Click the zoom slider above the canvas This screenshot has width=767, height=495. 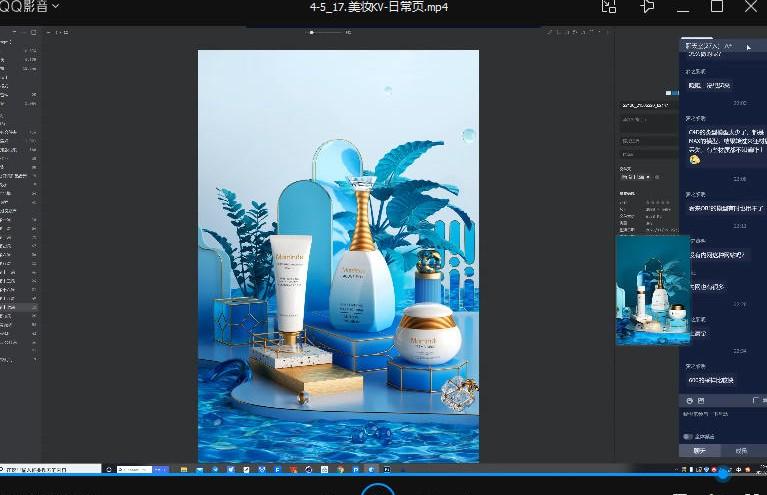coord(312,32)
